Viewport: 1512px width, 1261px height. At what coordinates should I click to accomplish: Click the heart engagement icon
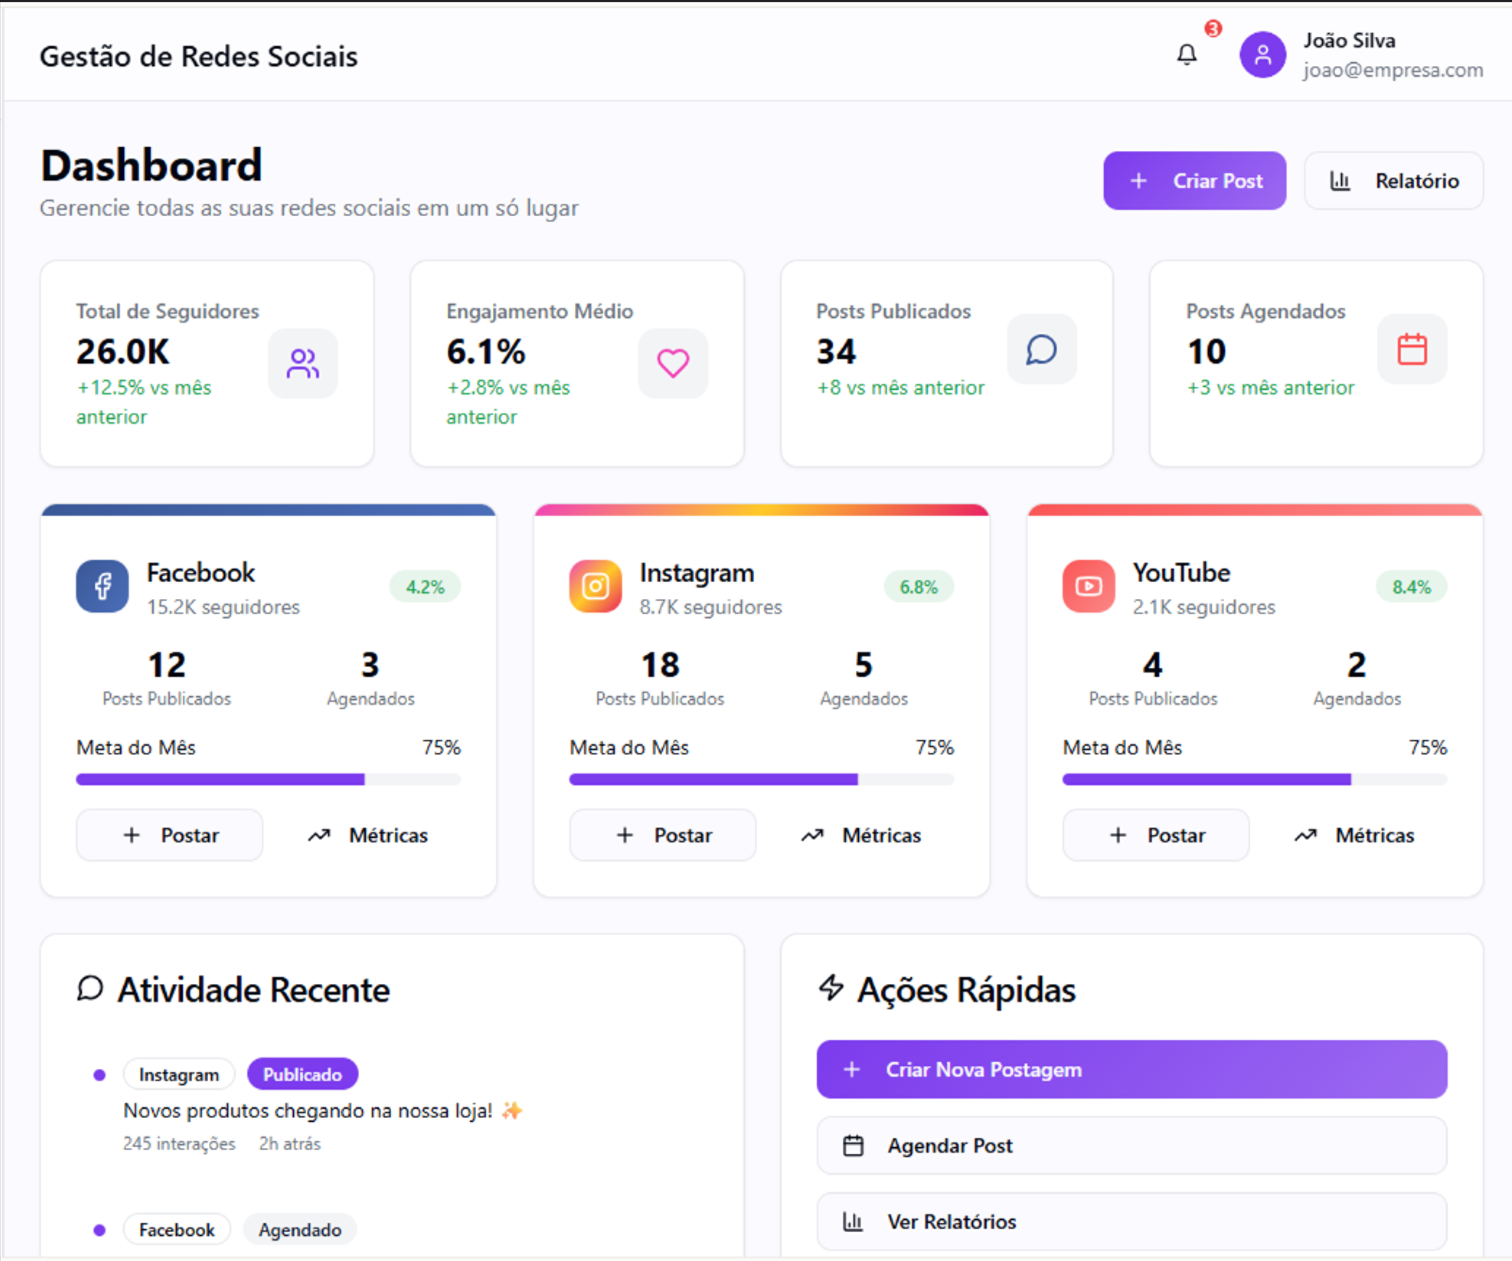coord(673,363)
